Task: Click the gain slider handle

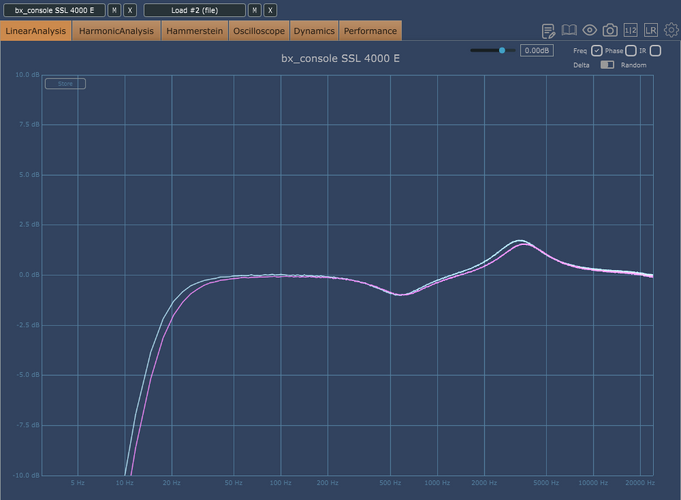Action: click(x=502, y=50)
